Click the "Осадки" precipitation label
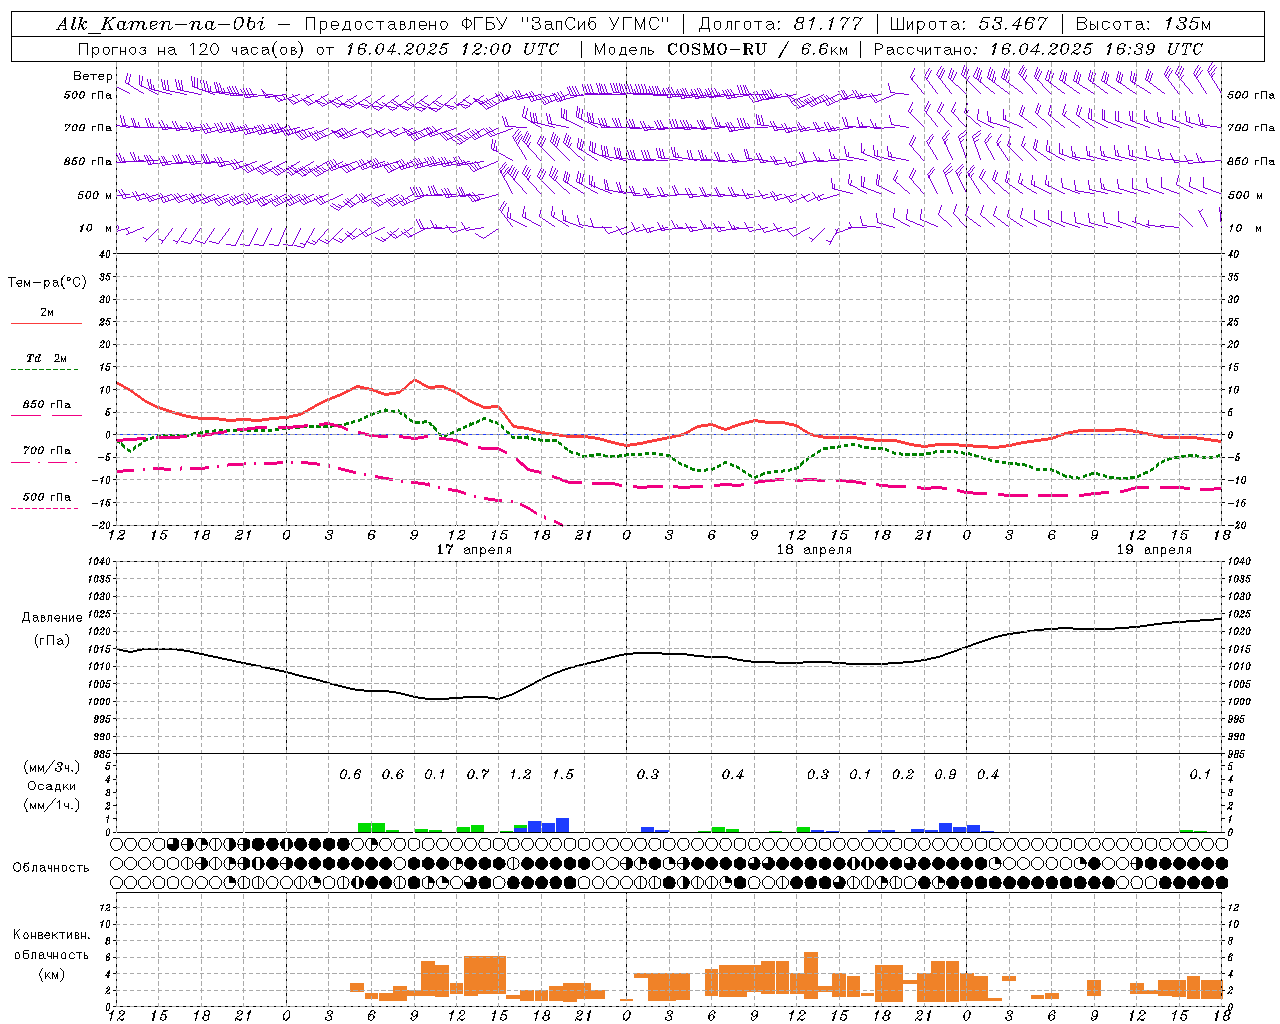1280x1024 pixels. pos(51,786)
